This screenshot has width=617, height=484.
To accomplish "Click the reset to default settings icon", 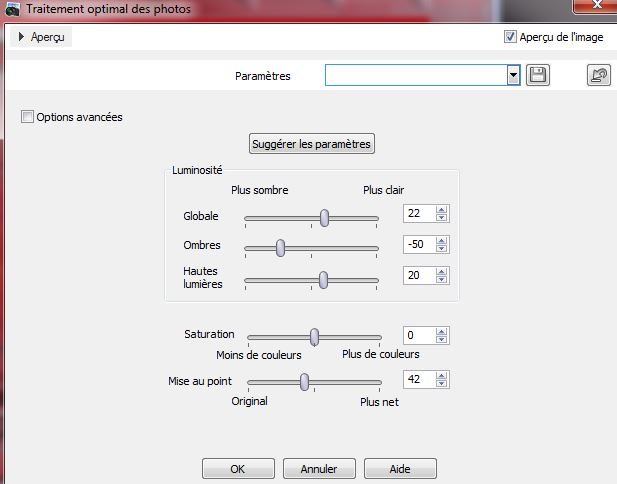I will pos(599,75).
